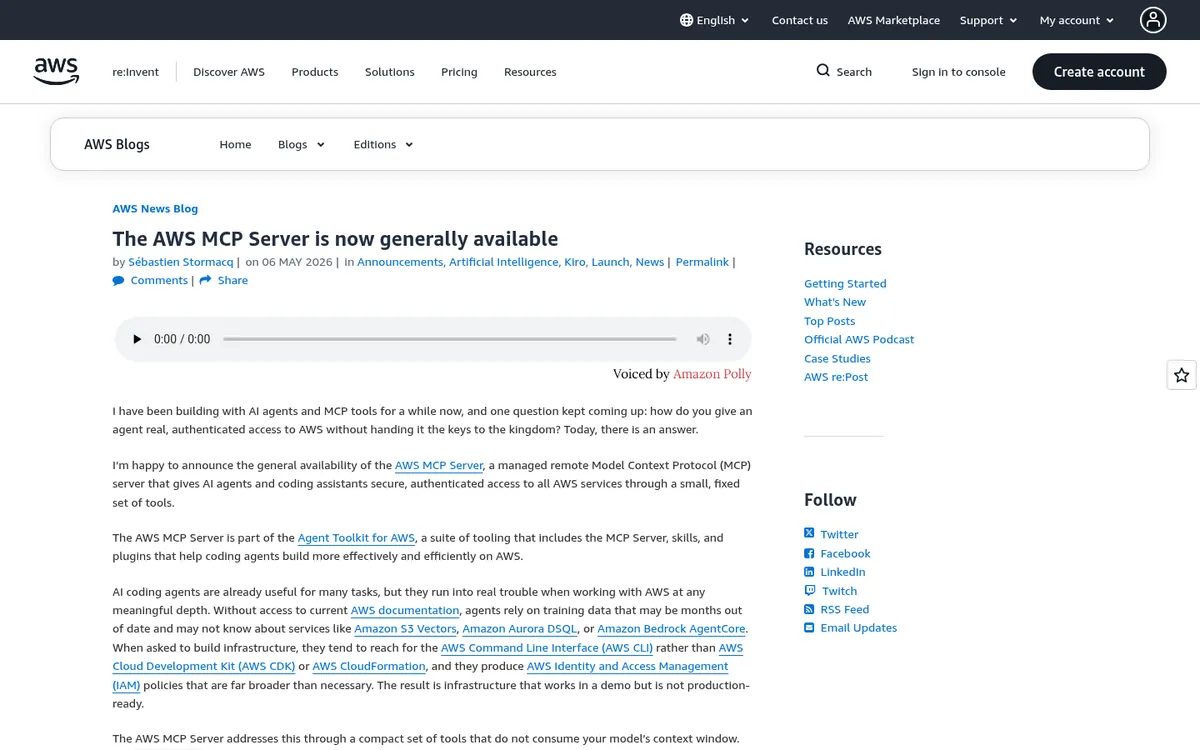Open the Launch category link
Viewport: 1200px width, 750px height.
click(610, 262)
